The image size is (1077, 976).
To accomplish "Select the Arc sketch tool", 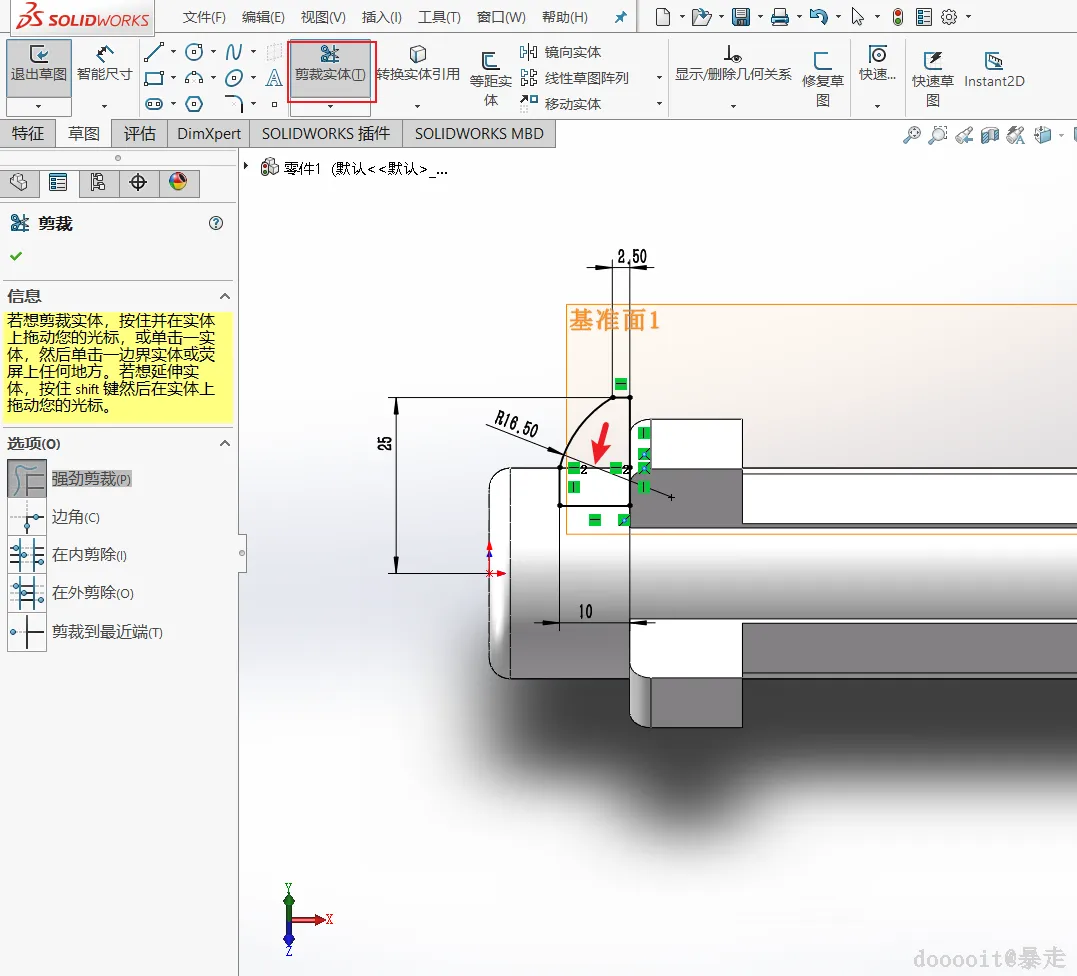I will [x=194, y=78].
